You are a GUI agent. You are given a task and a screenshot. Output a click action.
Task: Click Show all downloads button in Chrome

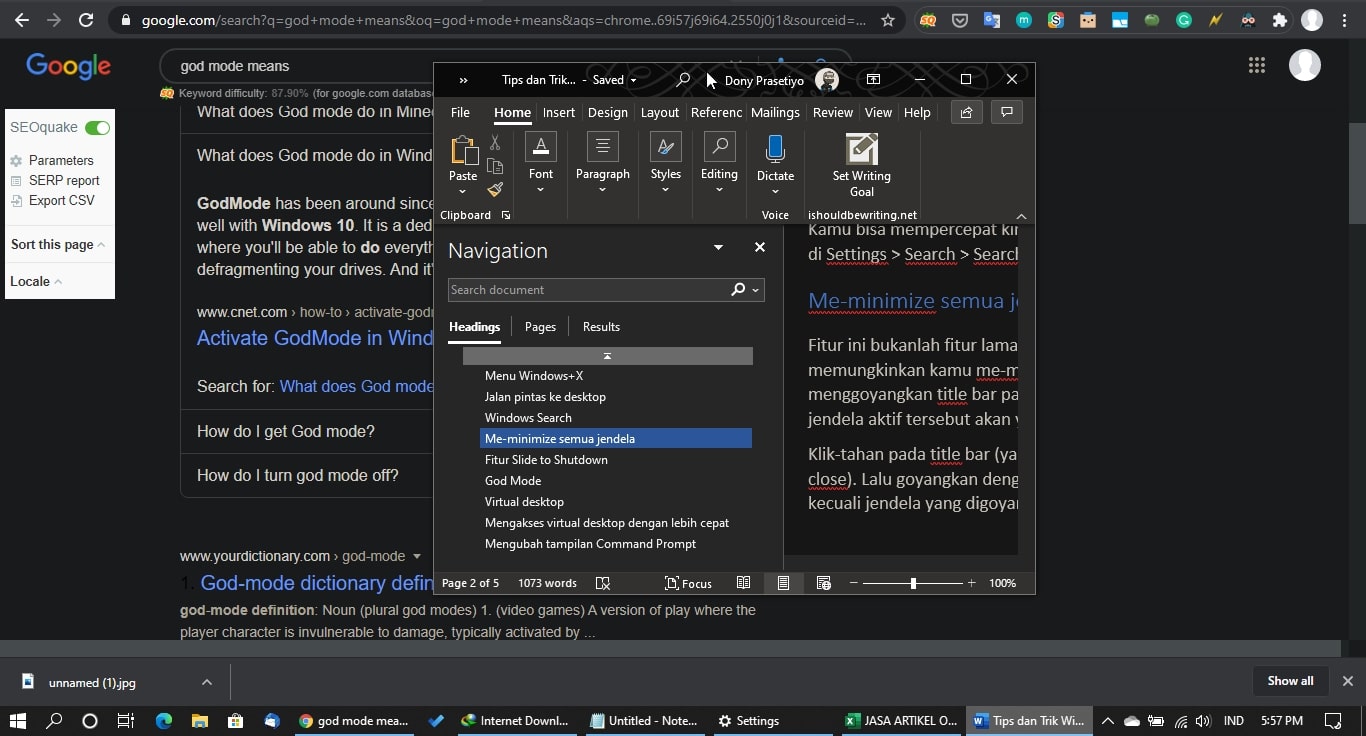[x=1290, y=681]
